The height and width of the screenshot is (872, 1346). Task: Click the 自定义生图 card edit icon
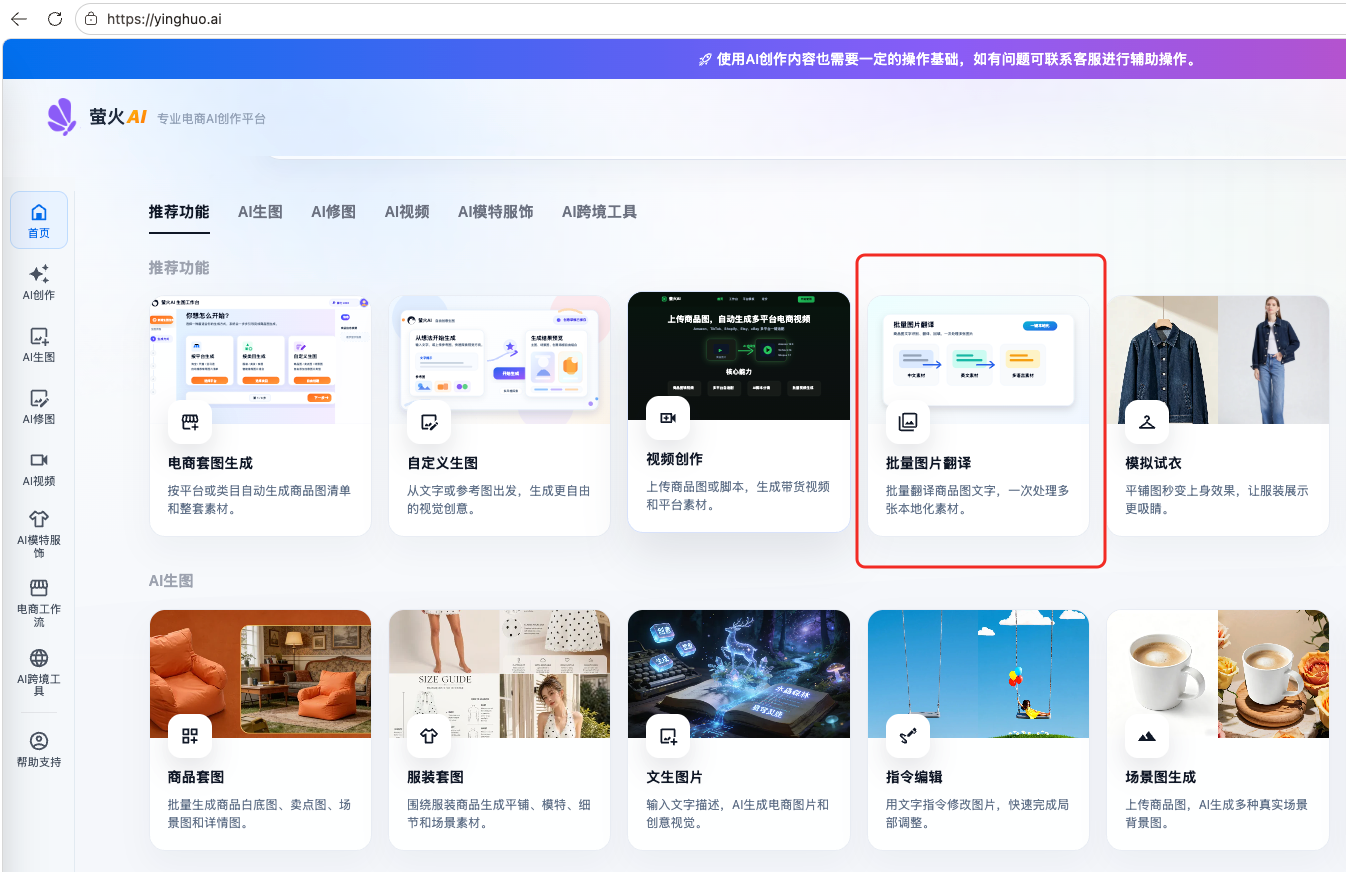click(429, 422)
